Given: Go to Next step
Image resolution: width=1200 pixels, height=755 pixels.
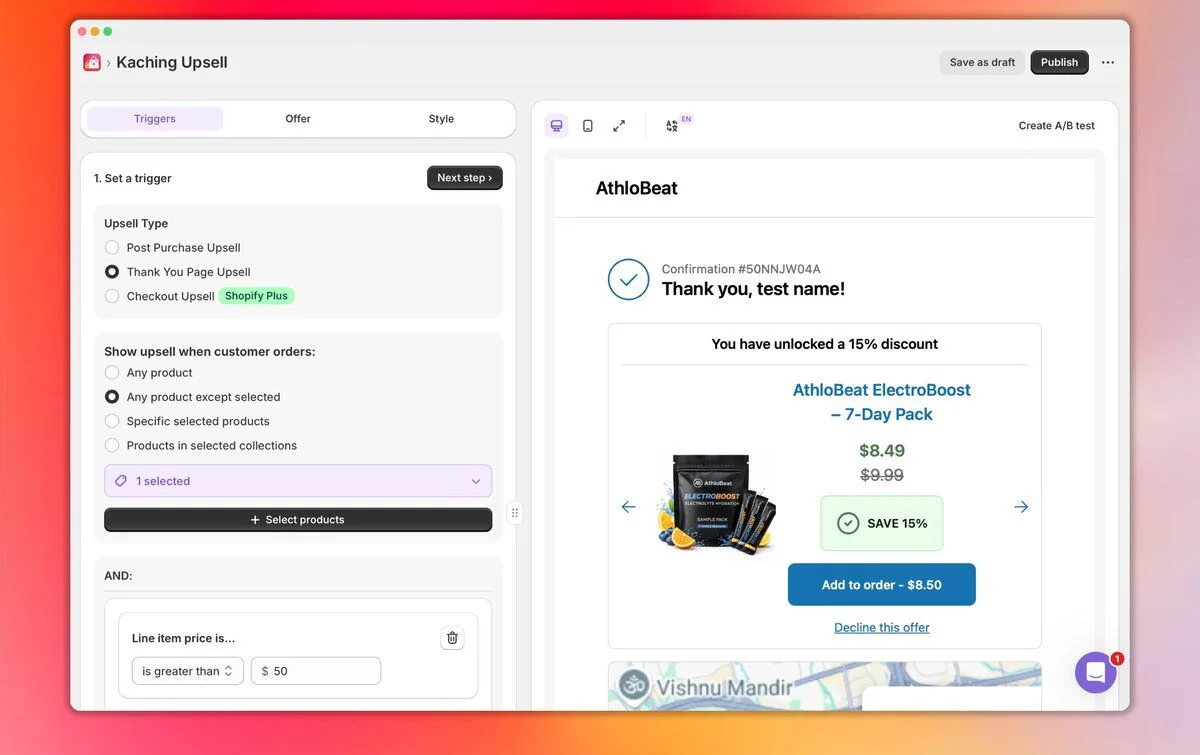Looking at the screenshot, I should pos(465,178).
